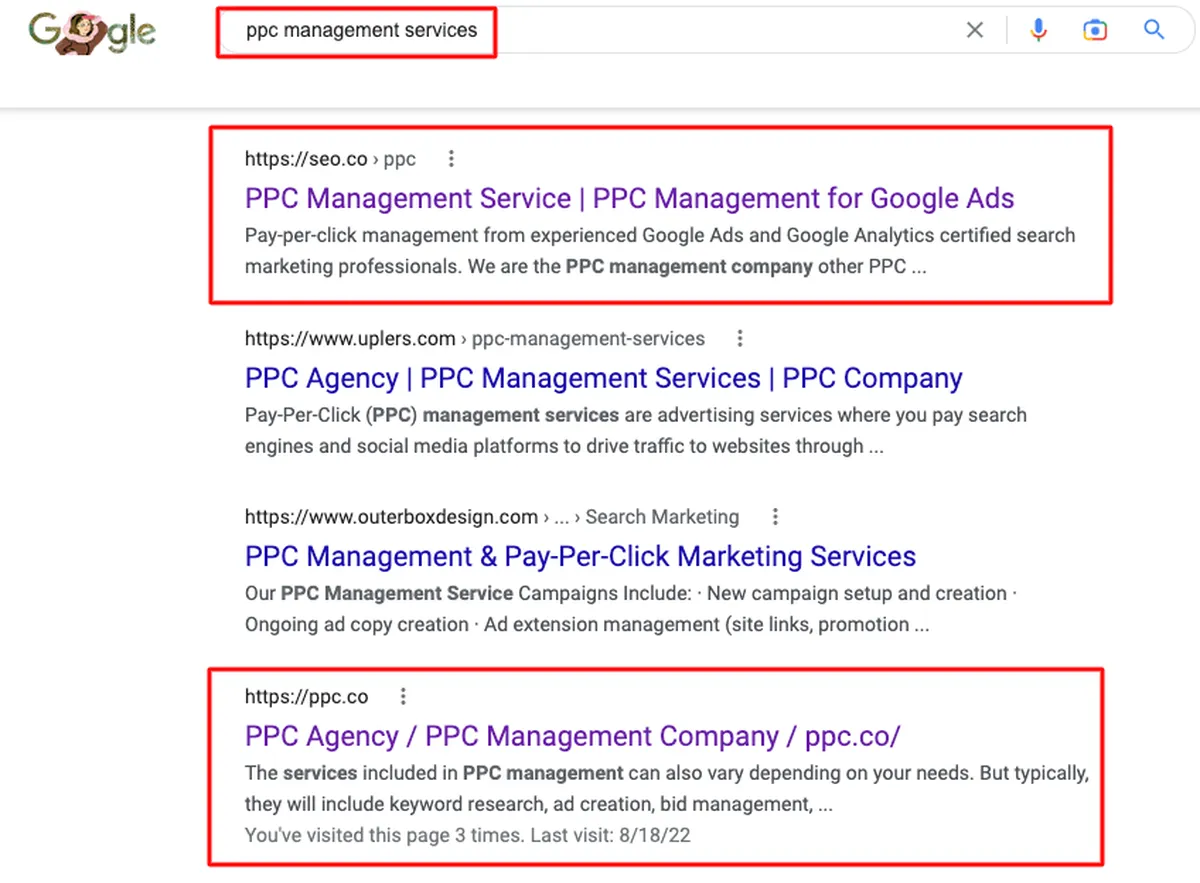1200x883 pixels.
Task: Open 'PPC Agency | PPC Management Services | PPC Company'
Action: click(x=603, y=378)
